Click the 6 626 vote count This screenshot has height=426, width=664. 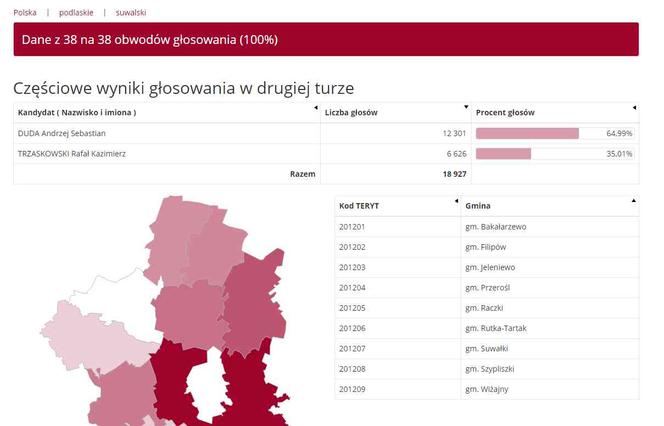(x=456, y=154)
